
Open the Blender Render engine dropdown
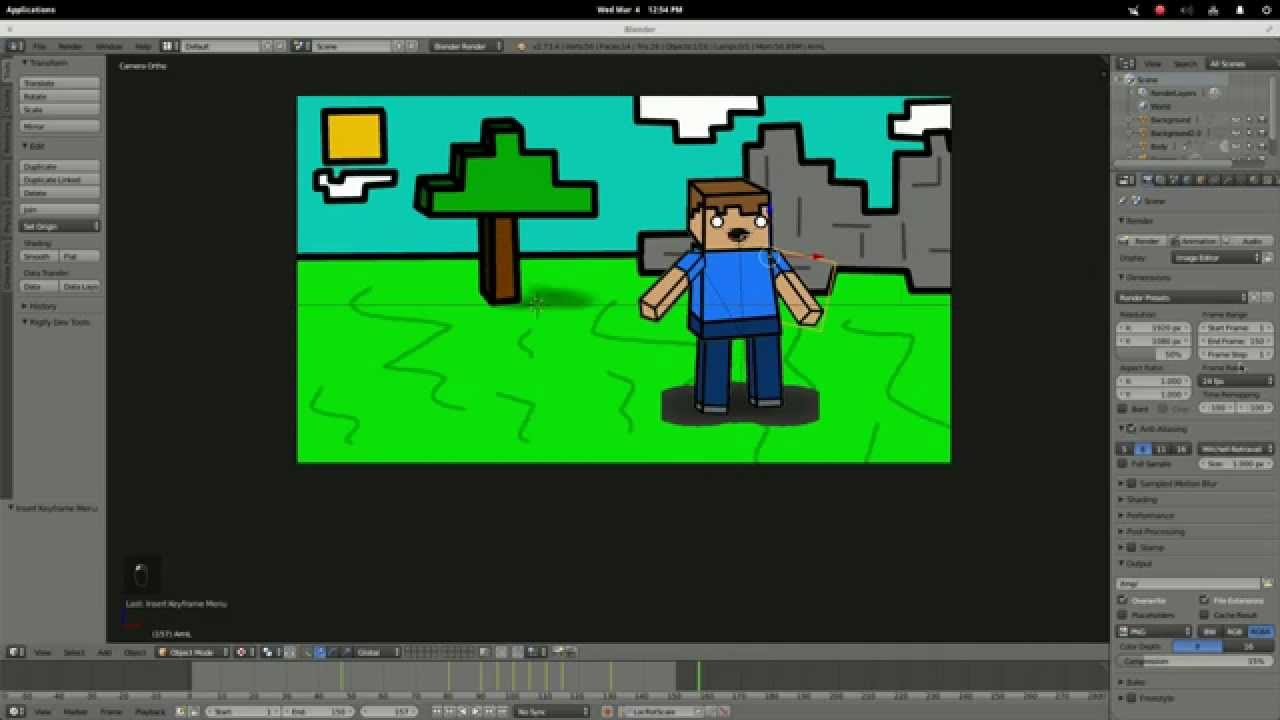(467, 46)
